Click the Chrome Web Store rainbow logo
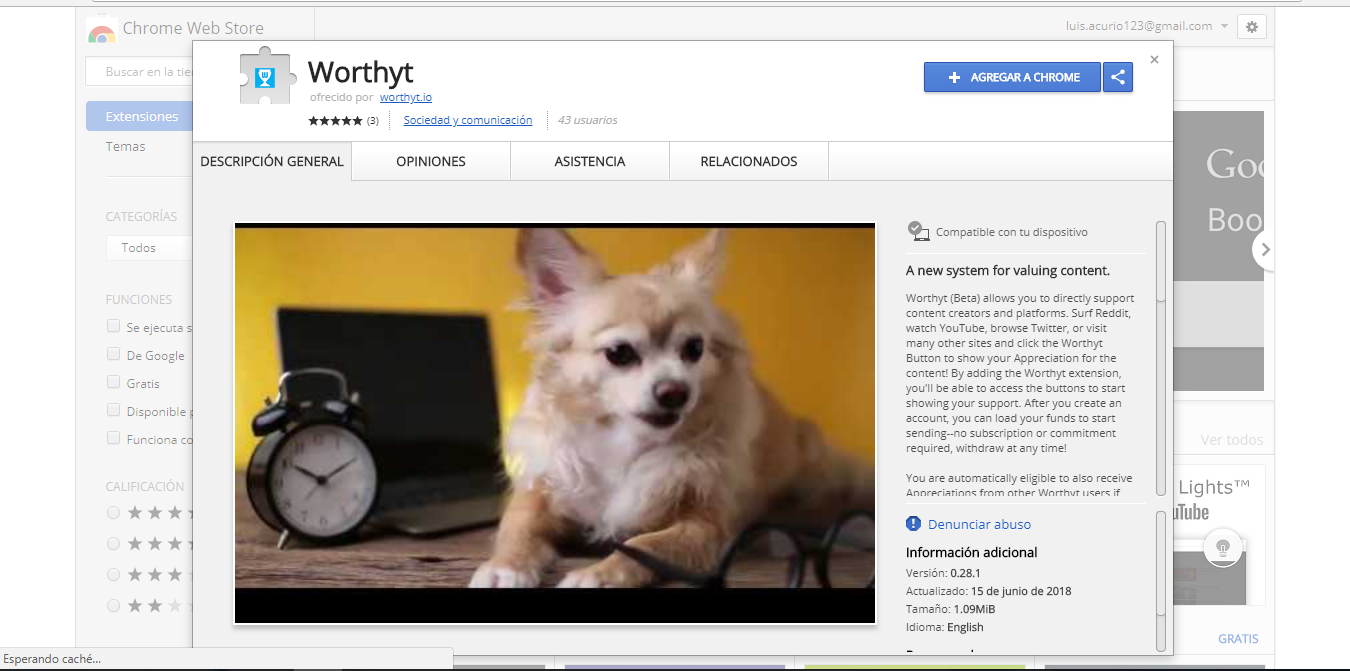1350x671 pixels. click(x=101, y=30)
